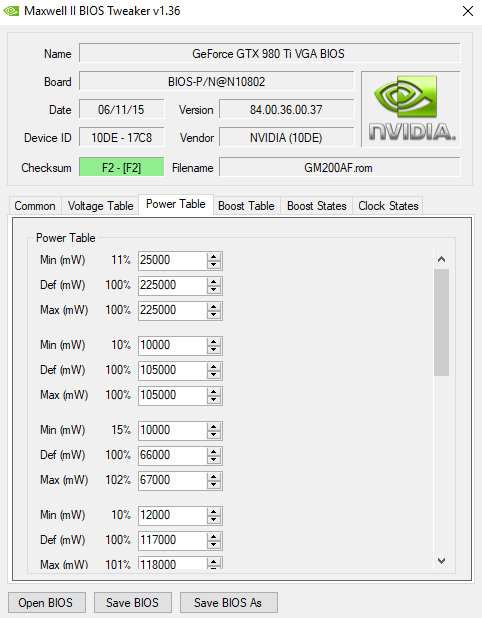Increase the first Min (mW) 25000 value
This screenshot has height=618, width=482.
[213, 257]
